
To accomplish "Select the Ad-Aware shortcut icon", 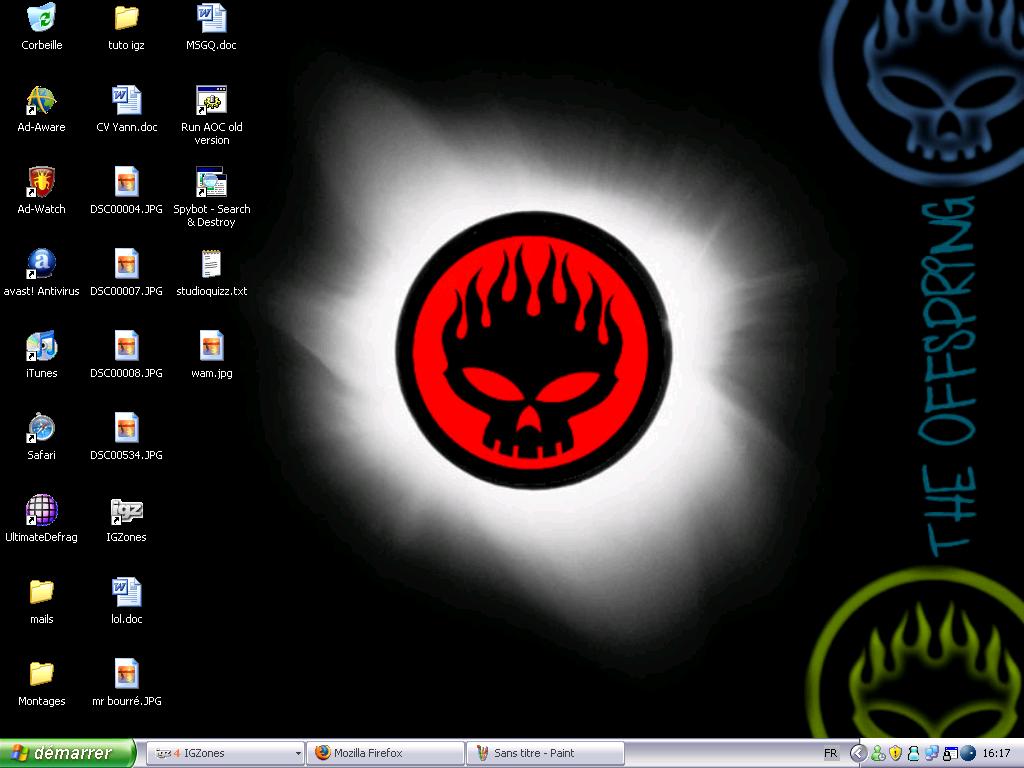I will click(41, 108).
